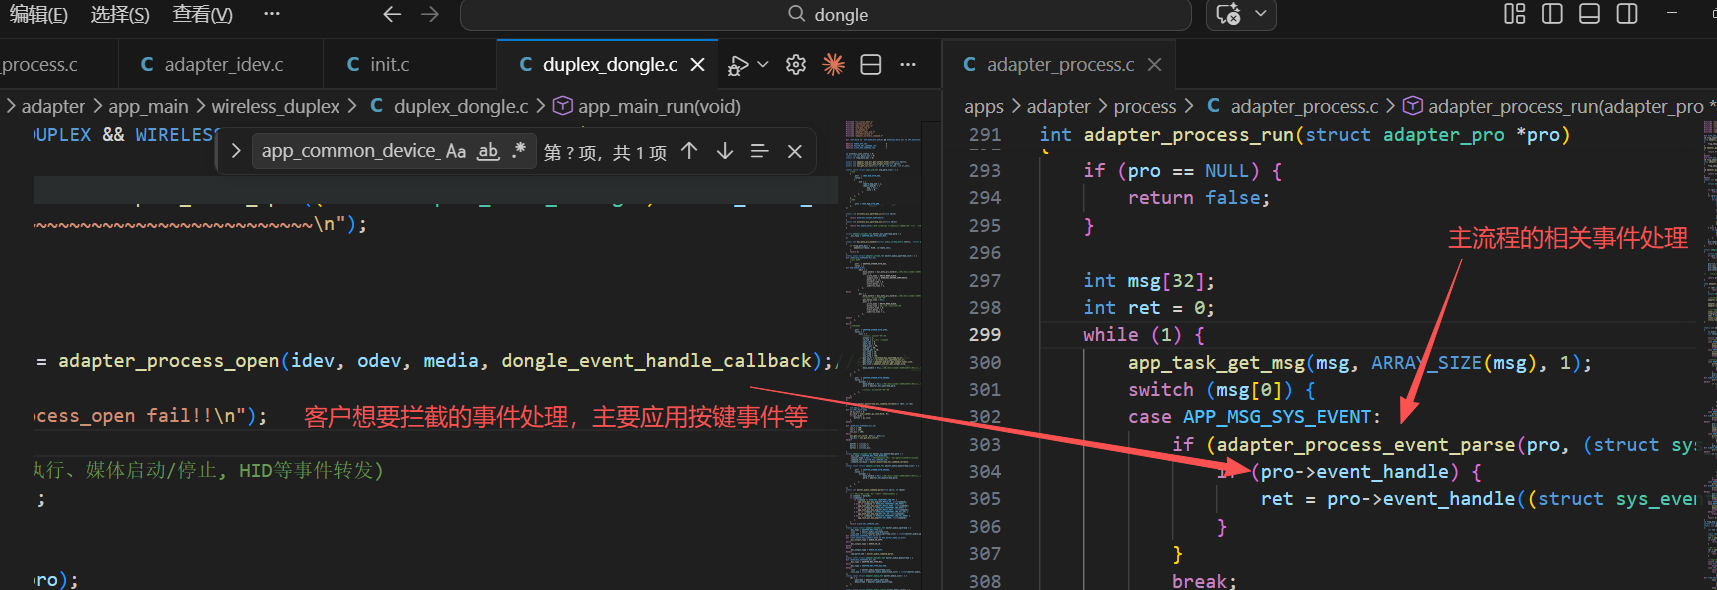Viewport: 1717px width, 590px height.
Task: Open the wireless_duplex breadcrumb
Action: pos(276,106)
